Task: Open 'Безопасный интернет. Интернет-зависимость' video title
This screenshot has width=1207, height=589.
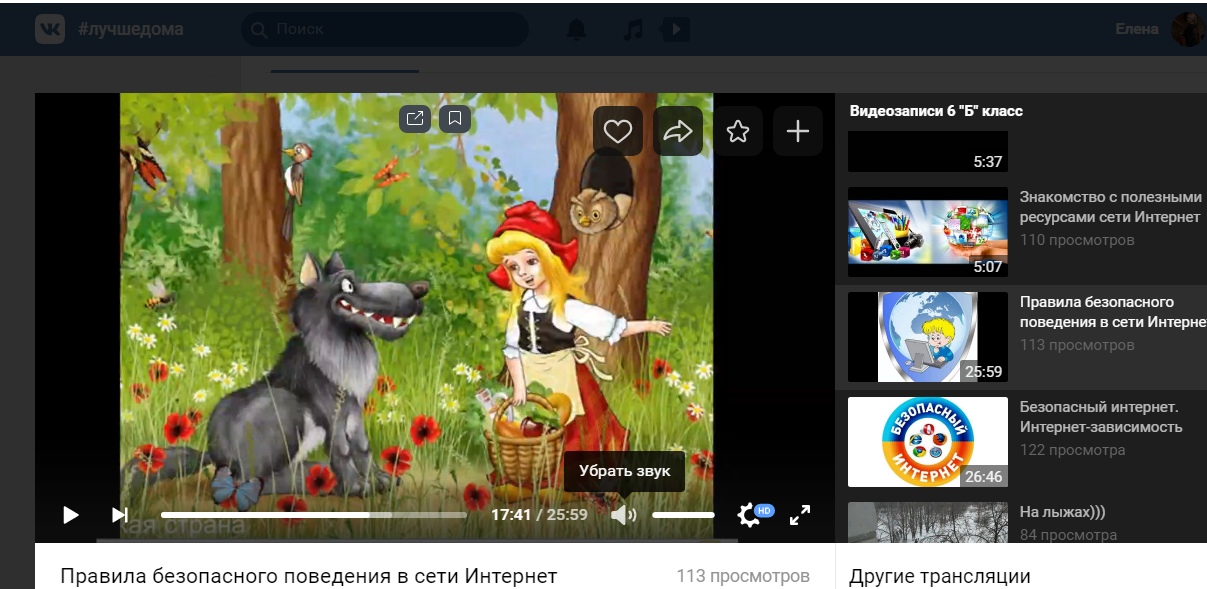Action: tap(1101, 417)
